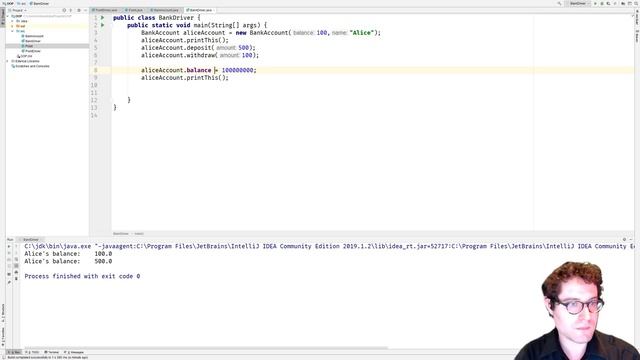Expand the .idea folder

point(13,21)
